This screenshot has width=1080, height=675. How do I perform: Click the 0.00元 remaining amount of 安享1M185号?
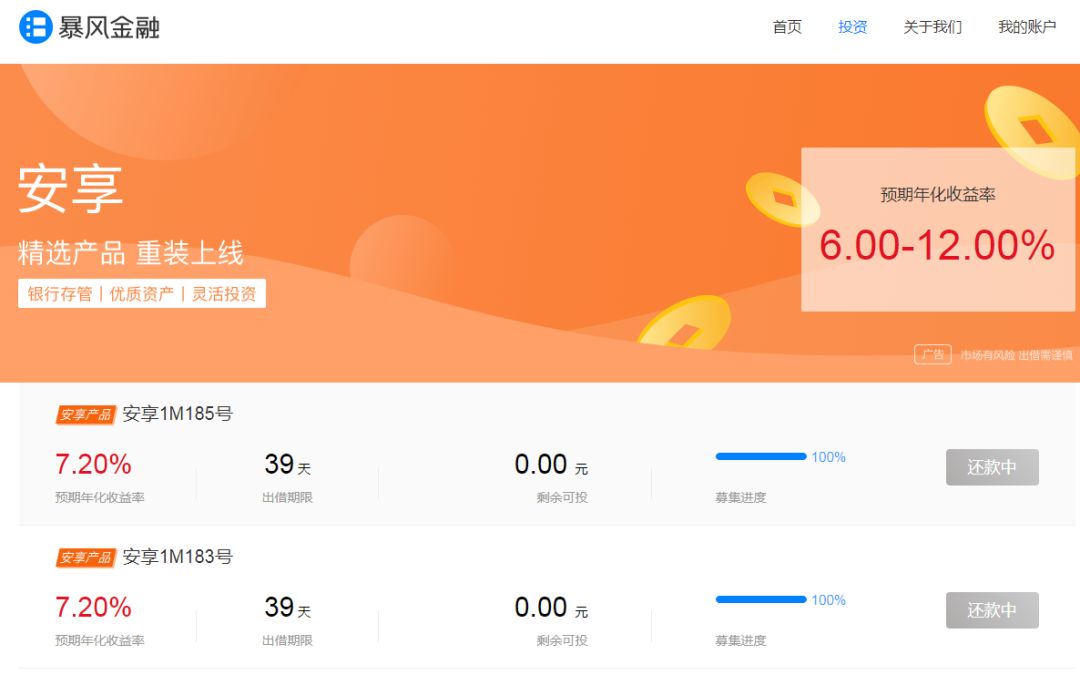551,465
